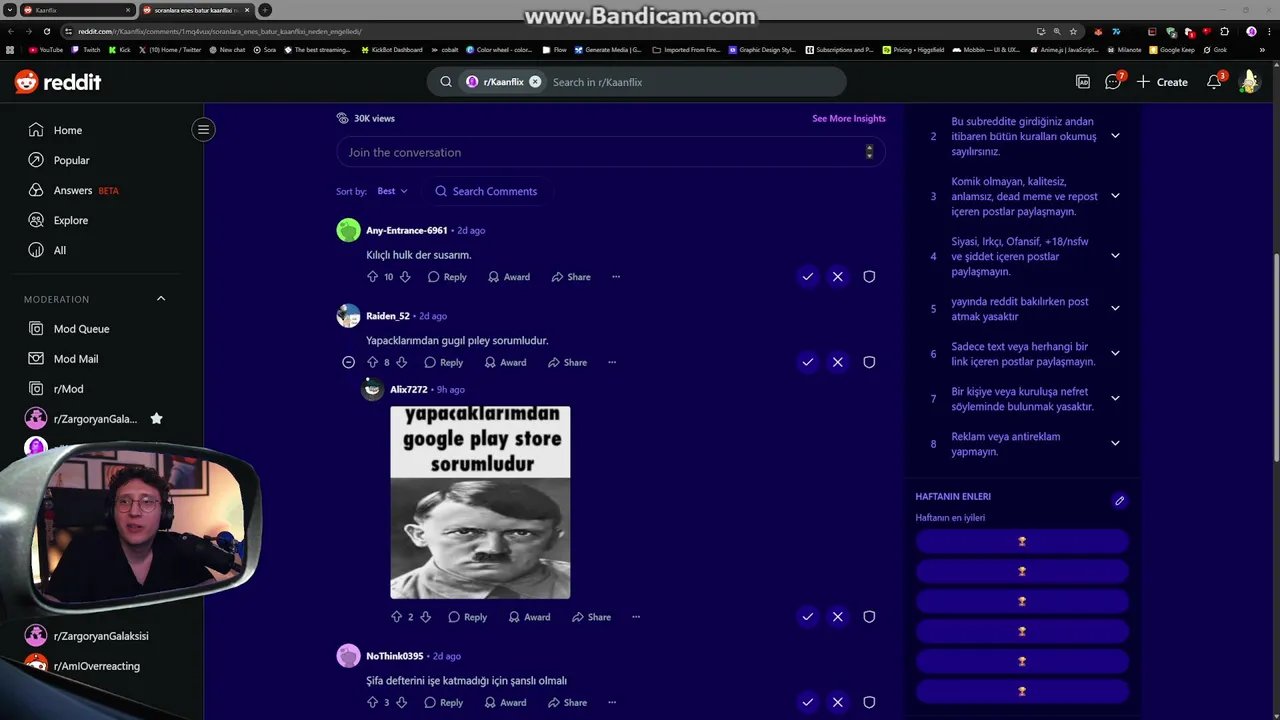Viewport: 1280px width, 720px height.
Task: Open the chat icon in header
Action: click(1113, 82)
